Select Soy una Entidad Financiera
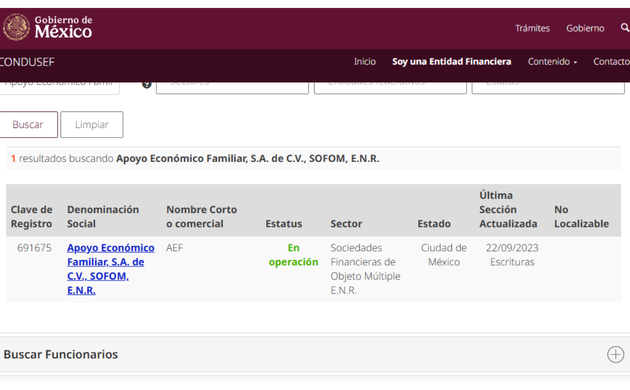The width and height of the screenshot is (630, 390). click(452, 61)
